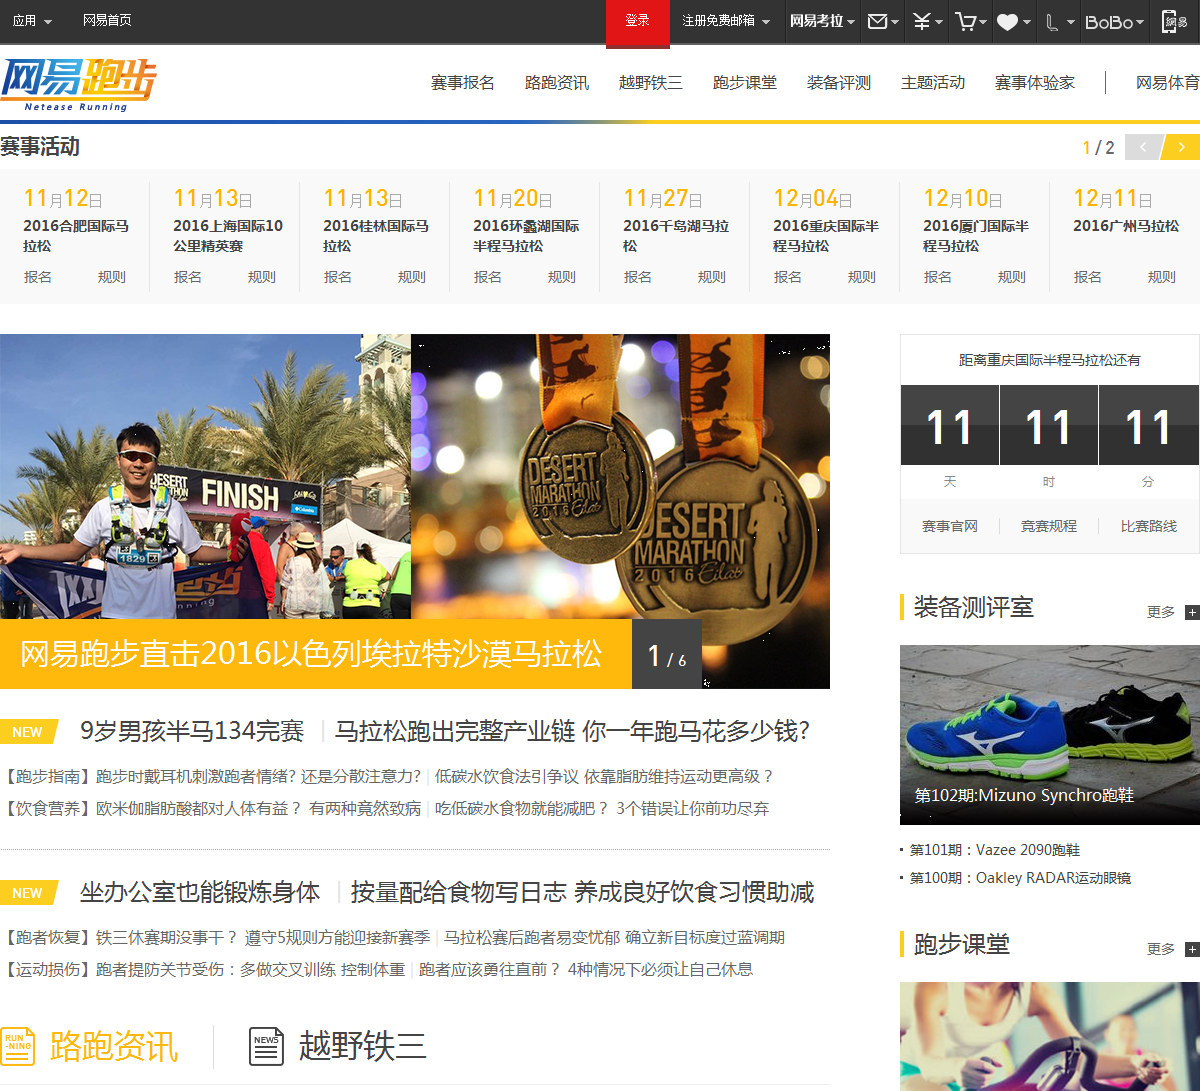Click the plus icon next to 装备测评室 更多
1200x1091 pixels.
click(1190, 611)
